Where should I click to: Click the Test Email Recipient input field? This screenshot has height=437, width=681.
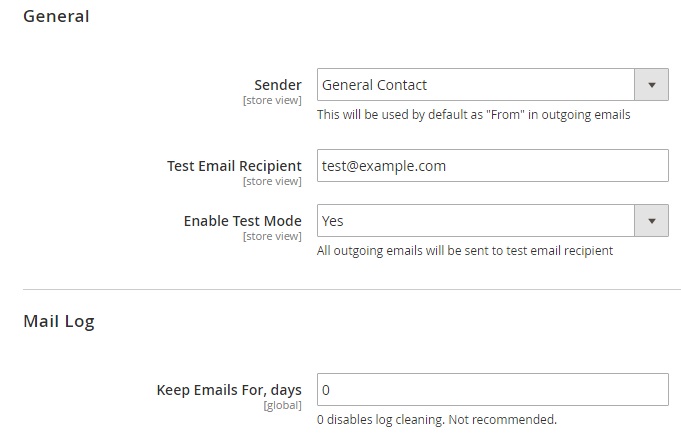[x=492, y=166]
